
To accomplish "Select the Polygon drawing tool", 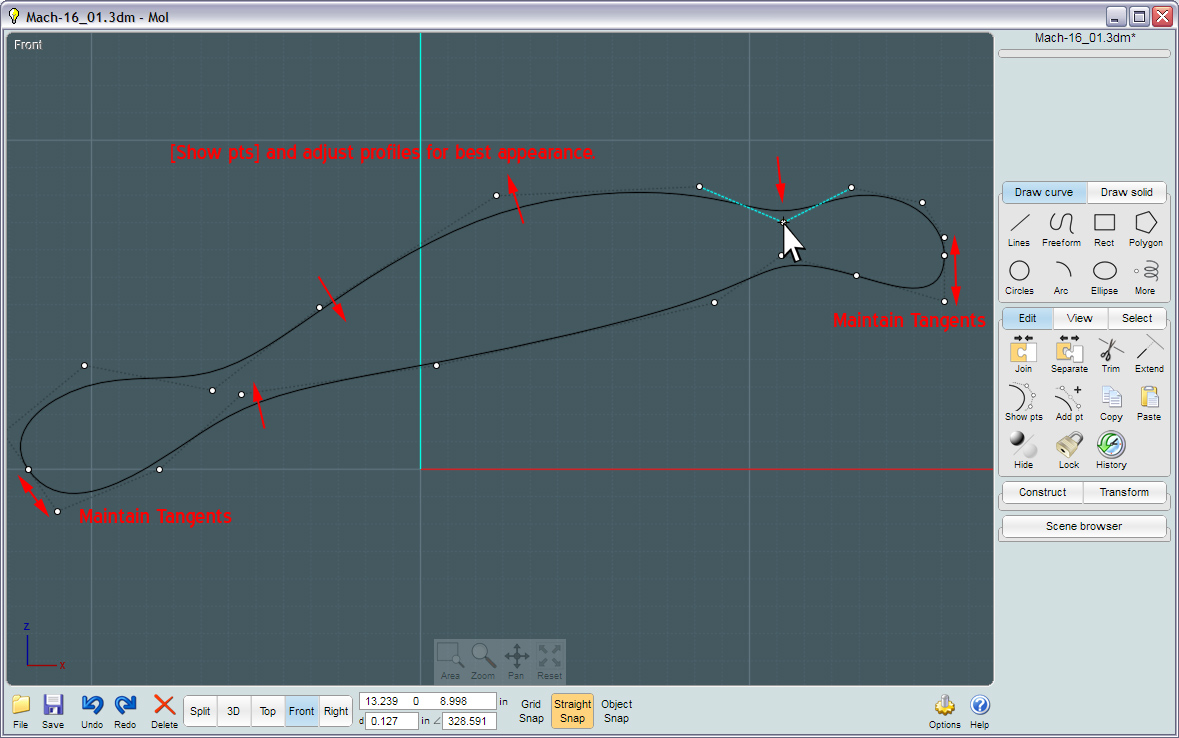I will point(1145,228).
